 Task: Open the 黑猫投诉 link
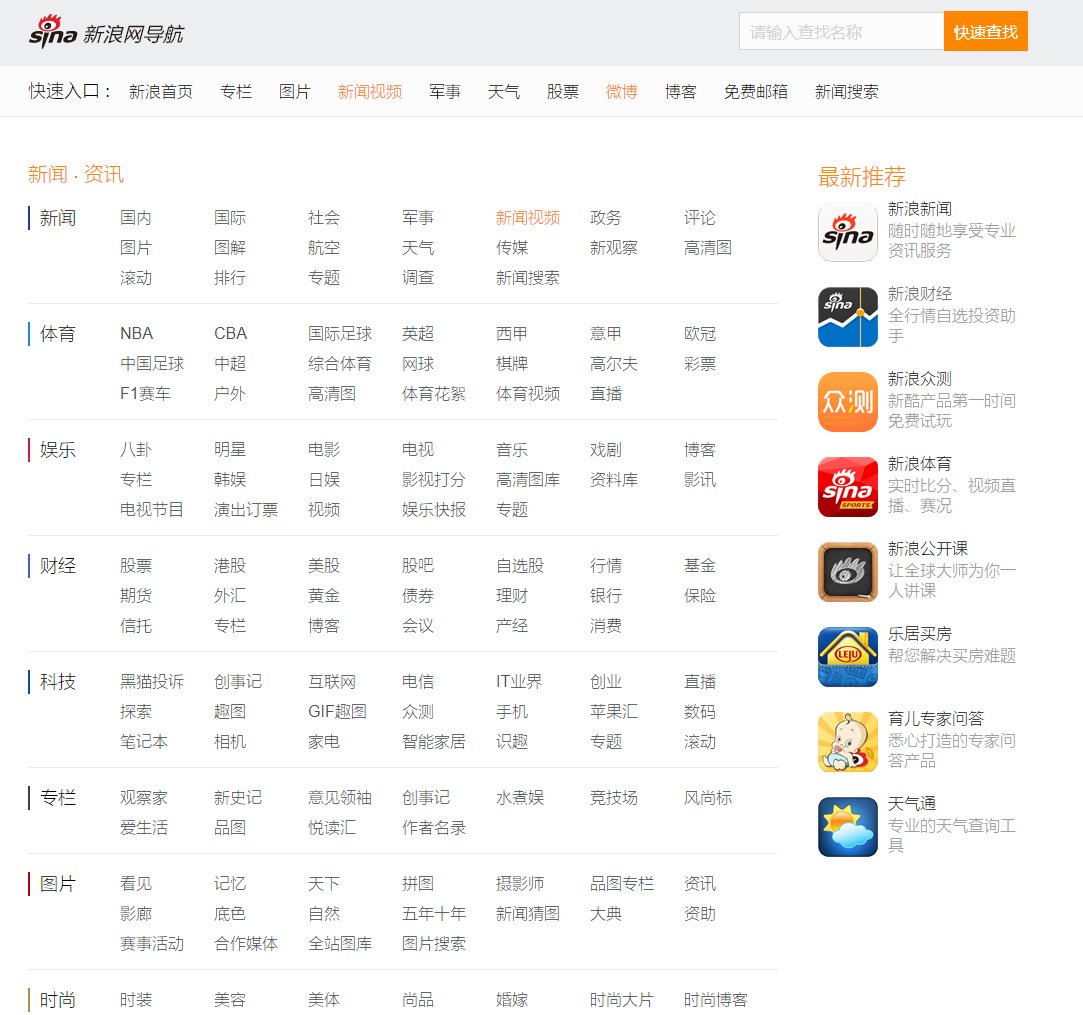(152, 682)
